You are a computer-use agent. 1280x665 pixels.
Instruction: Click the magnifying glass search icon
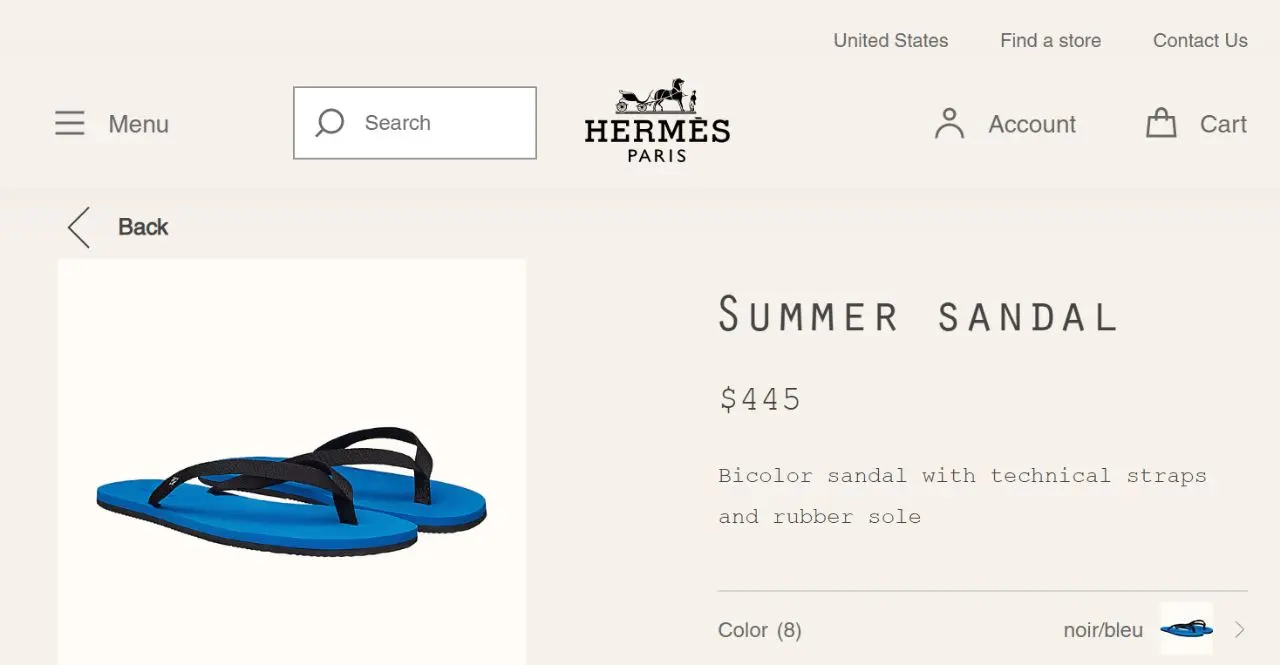coord(330,123)
